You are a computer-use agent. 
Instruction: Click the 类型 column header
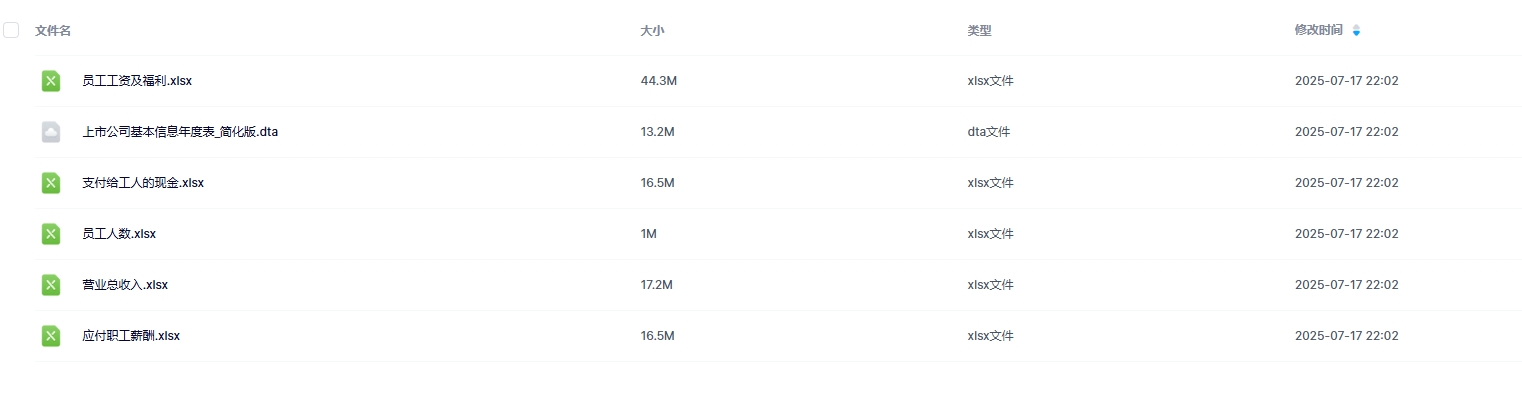pyautogui.click(x=979, y=31)
